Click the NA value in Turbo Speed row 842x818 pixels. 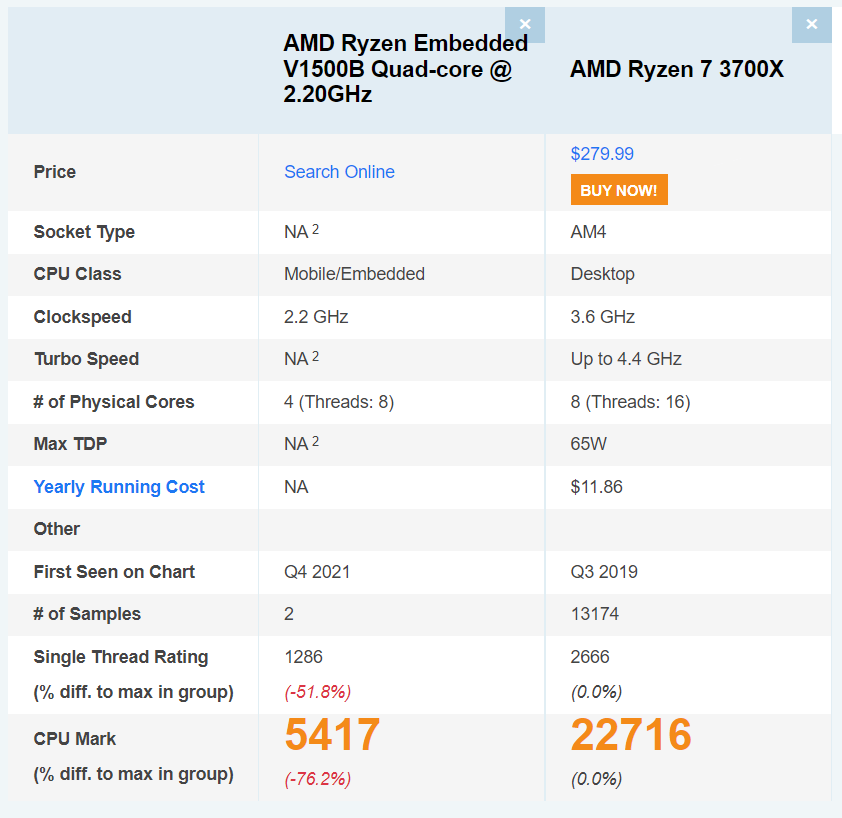click(301, 358)
